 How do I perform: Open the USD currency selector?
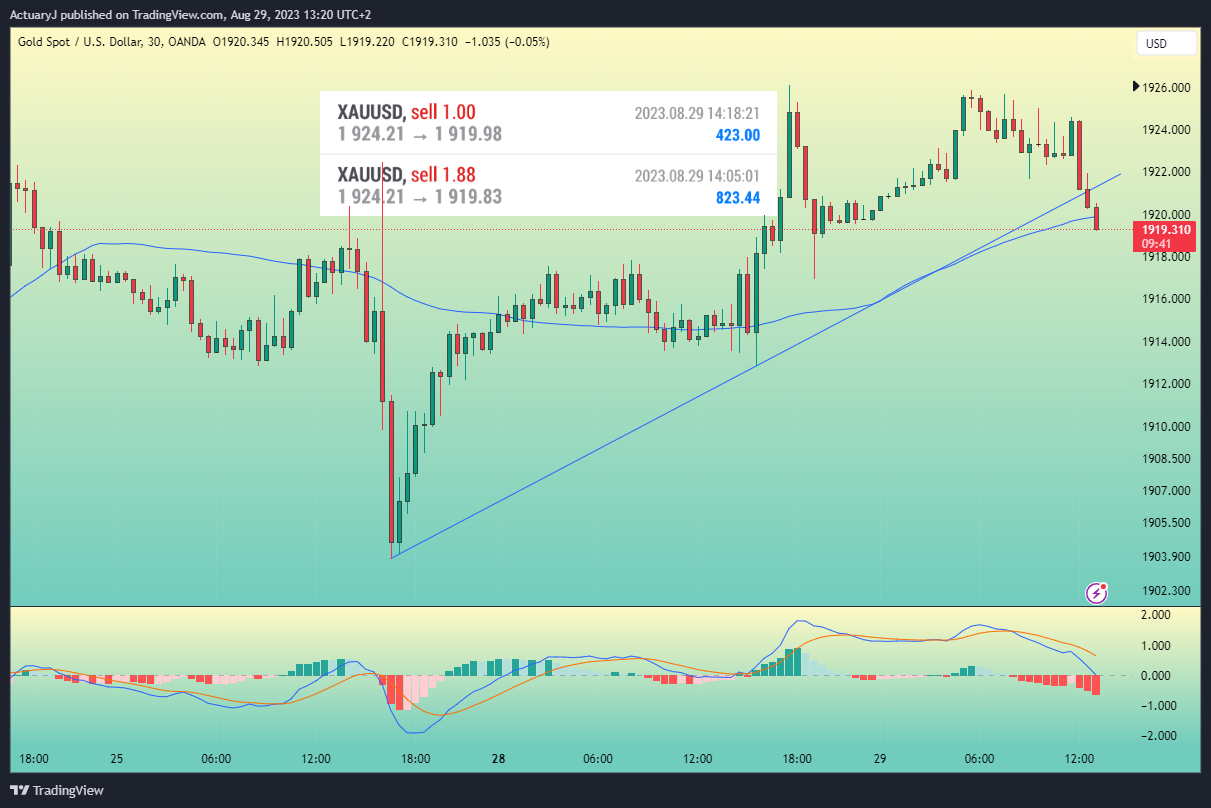tap(1166, 44)
